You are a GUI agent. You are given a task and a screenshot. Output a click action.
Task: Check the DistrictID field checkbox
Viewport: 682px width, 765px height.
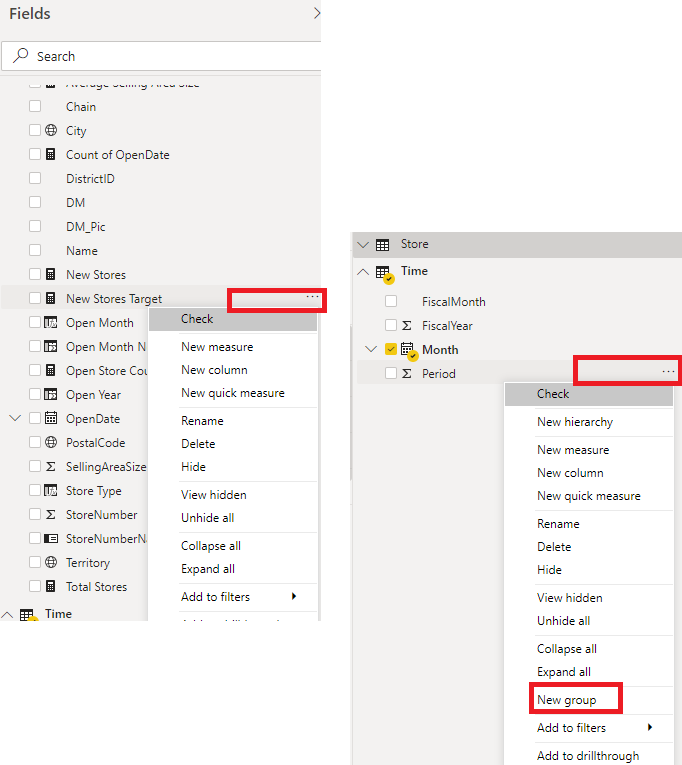click(x=35, y=178)
